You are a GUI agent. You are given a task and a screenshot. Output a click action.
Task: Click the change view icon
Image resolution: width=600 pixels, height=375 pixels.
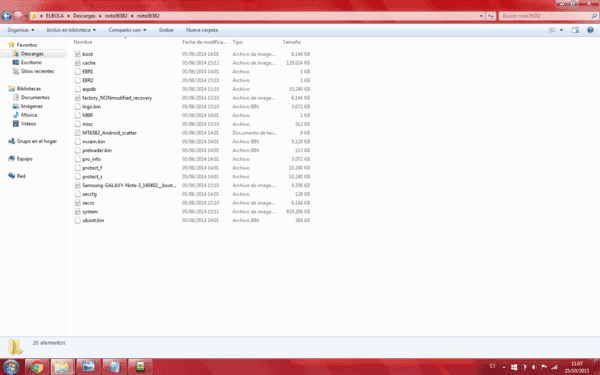pyautogui.click(x=552, y=30)
